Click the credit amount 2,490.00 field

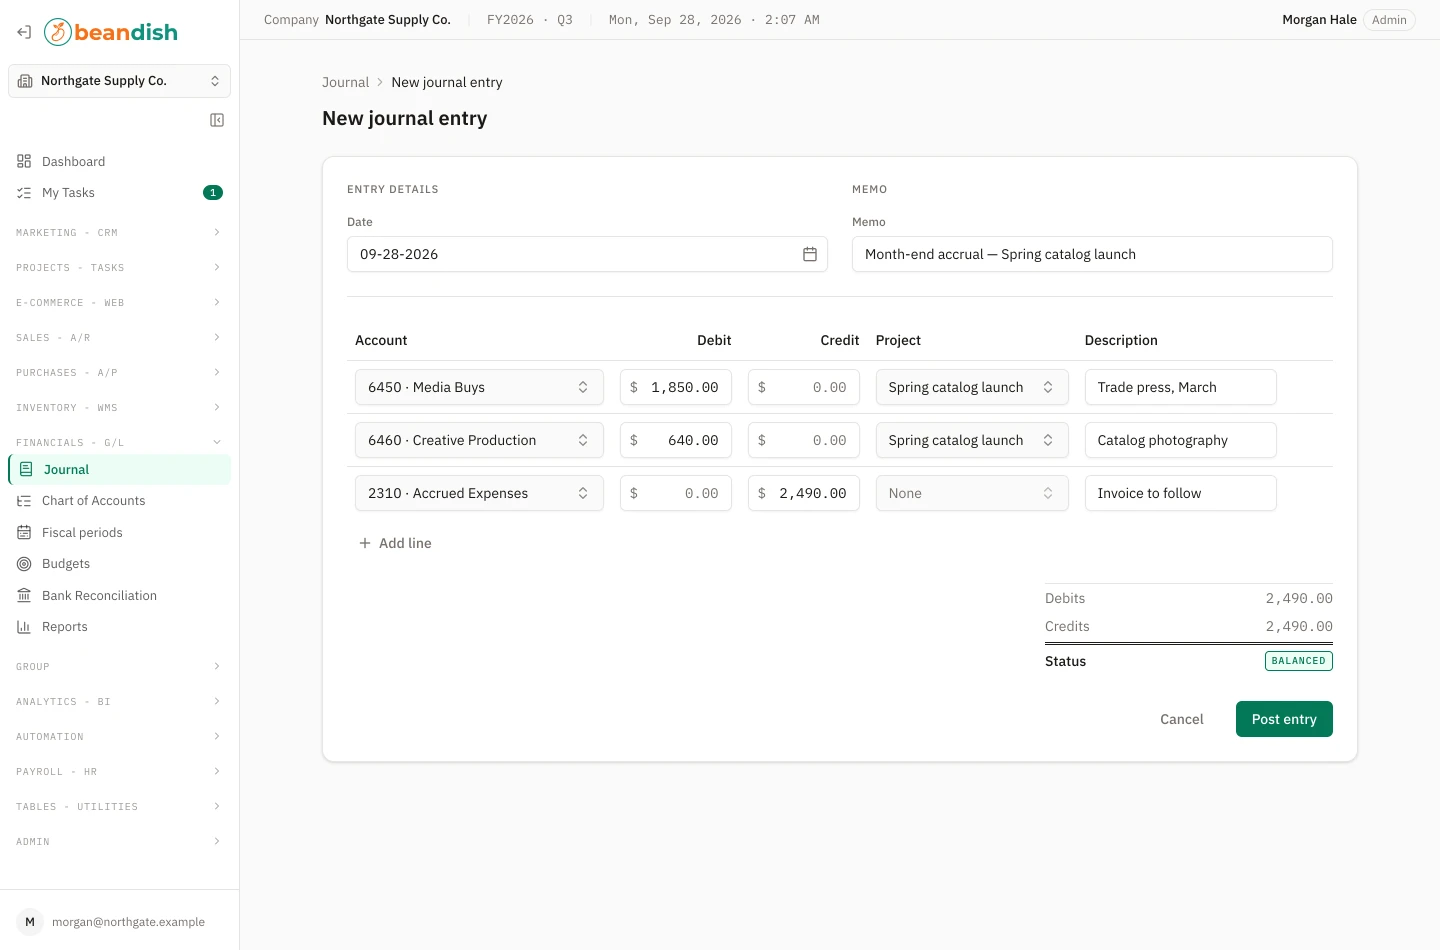pyautogui.click(x=804, y=493)
